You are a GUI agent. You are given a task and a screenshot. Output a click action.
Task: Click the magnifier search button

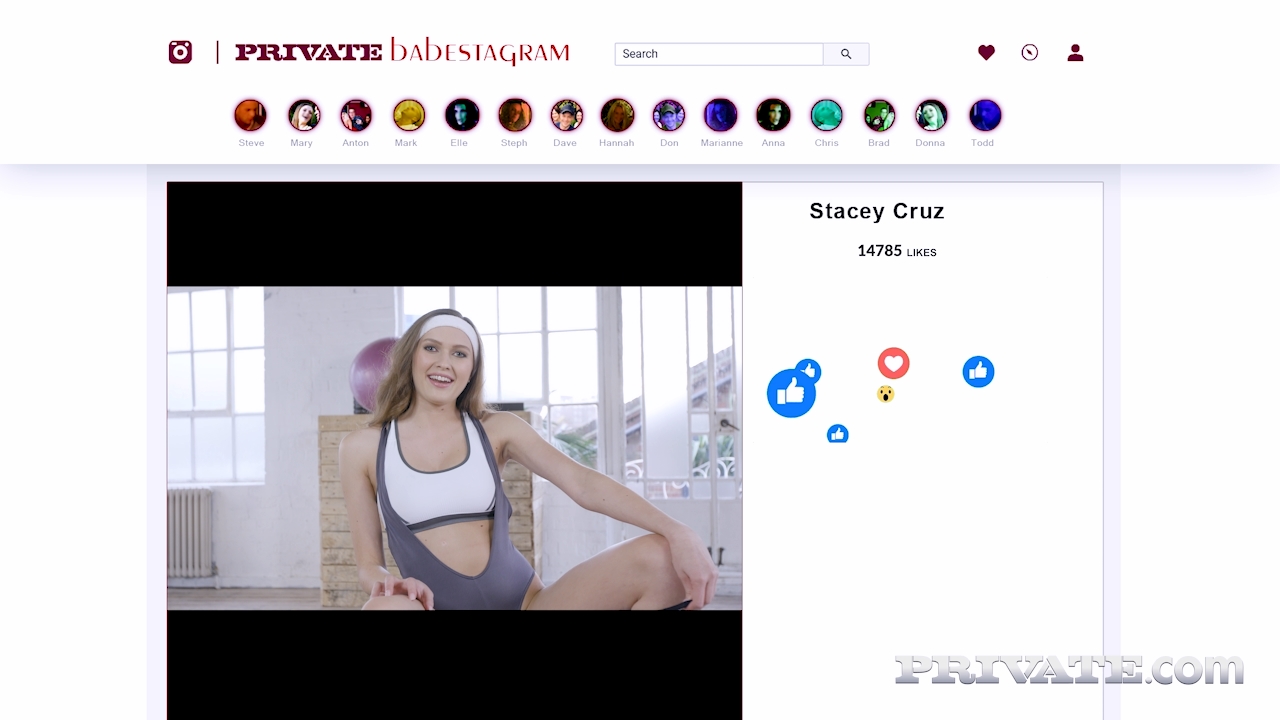coord(846,54)
